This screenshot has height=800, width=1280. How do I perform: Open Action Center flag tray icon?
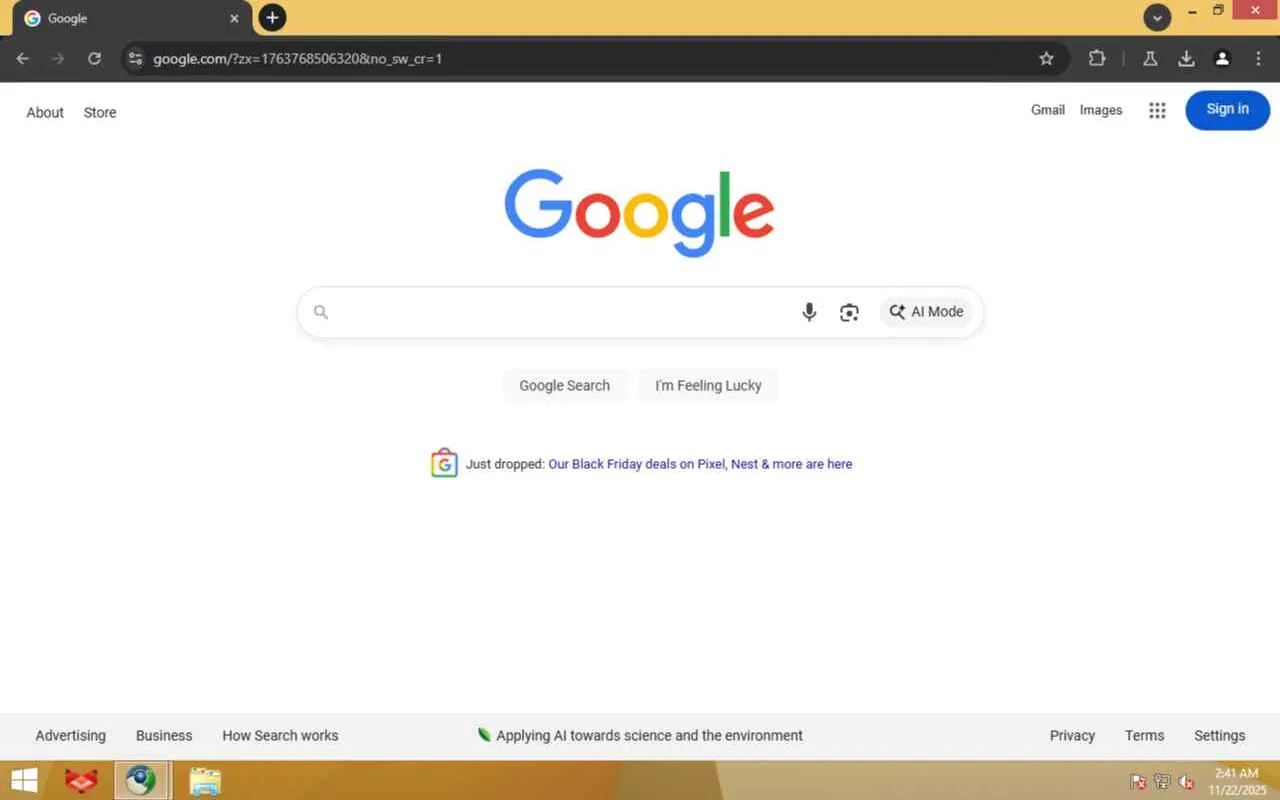[1138, 781]
